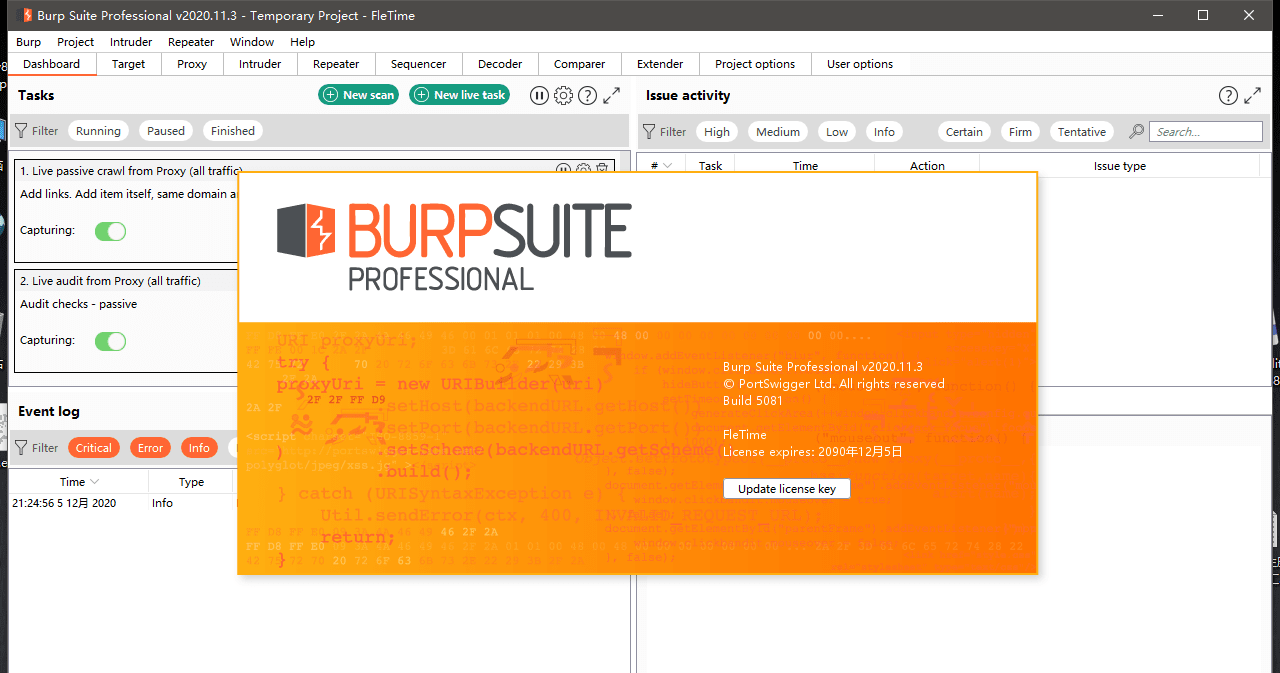Viewport: 1280px width, 673px height.
Task: Switch to the Intruder tab
Action: point(260,64)
